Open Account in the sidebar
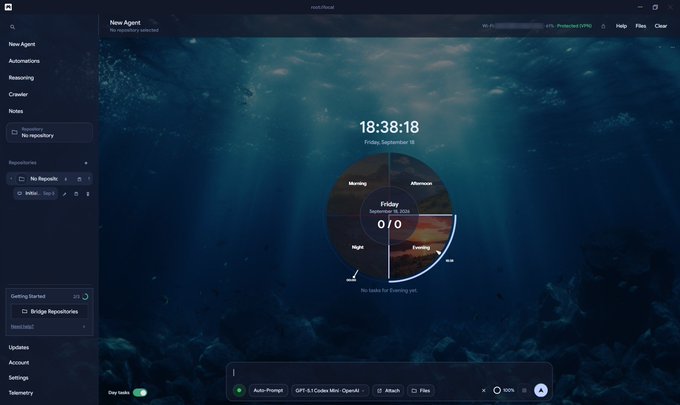680x405 pixels. tap(19, 363)
